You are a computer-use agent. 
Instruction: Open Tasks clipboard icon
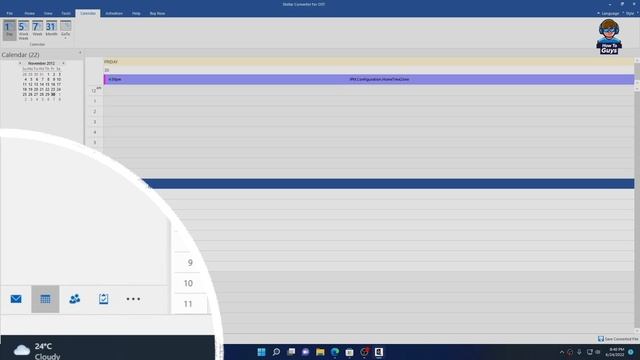(104, 299)
